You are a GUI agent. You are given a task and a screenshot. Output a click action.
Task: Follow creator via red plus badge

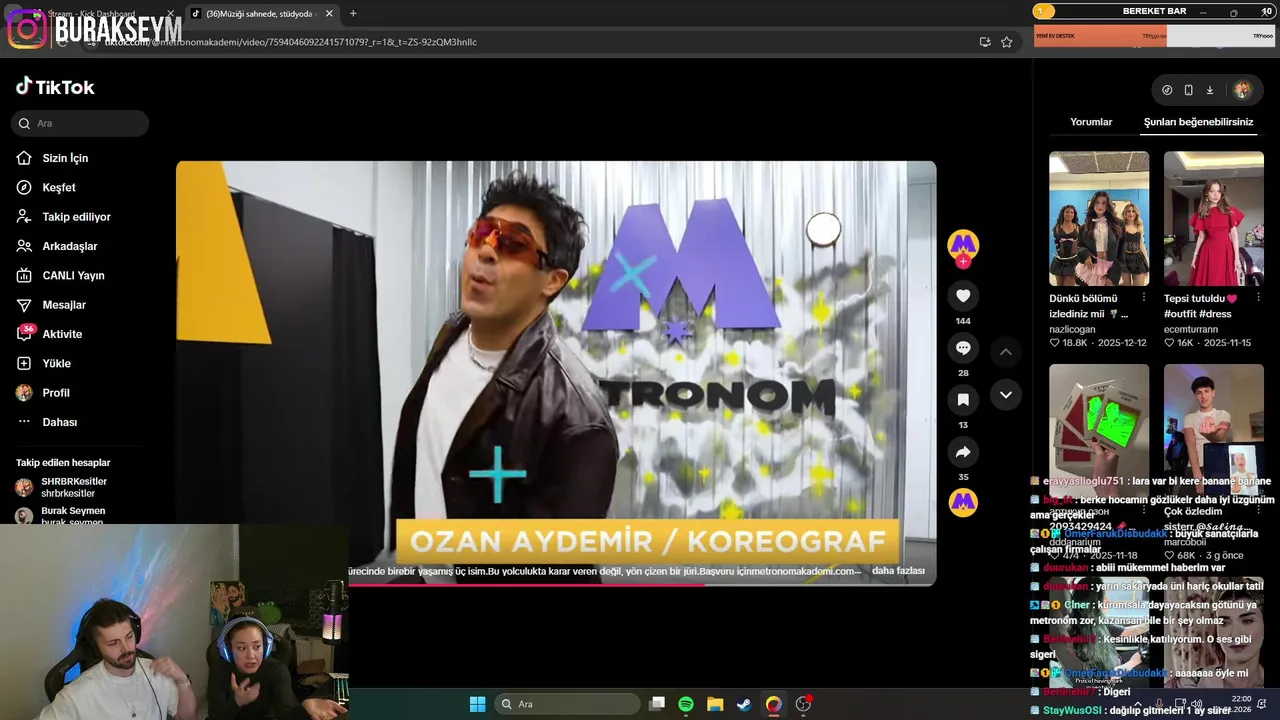pos(963,262)
